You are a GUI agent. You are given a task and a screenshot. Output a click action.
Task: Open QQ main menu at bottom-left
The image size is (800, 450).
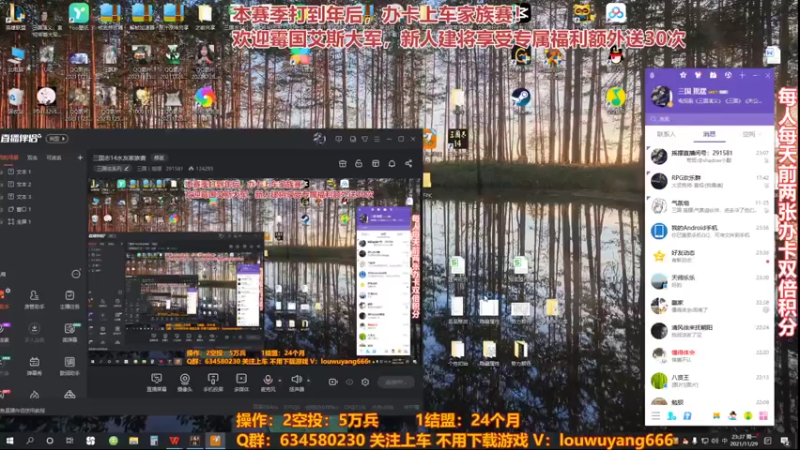(656, 416)
